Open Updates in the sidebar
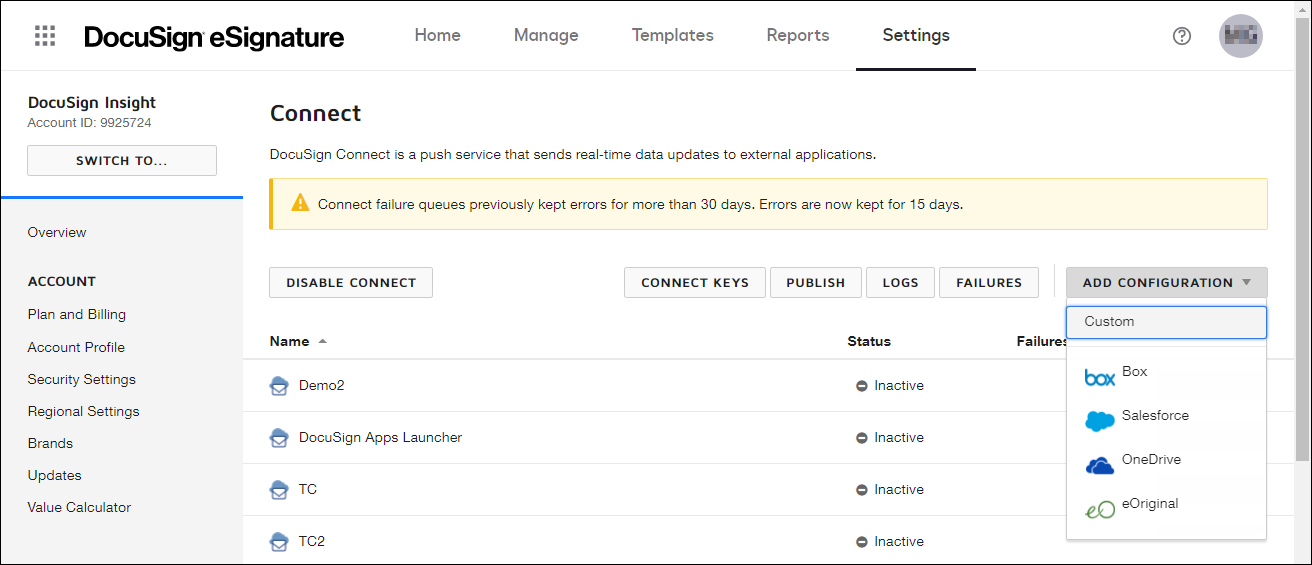1312x565 pixels. pyautogui.click(x=55, y=475)
